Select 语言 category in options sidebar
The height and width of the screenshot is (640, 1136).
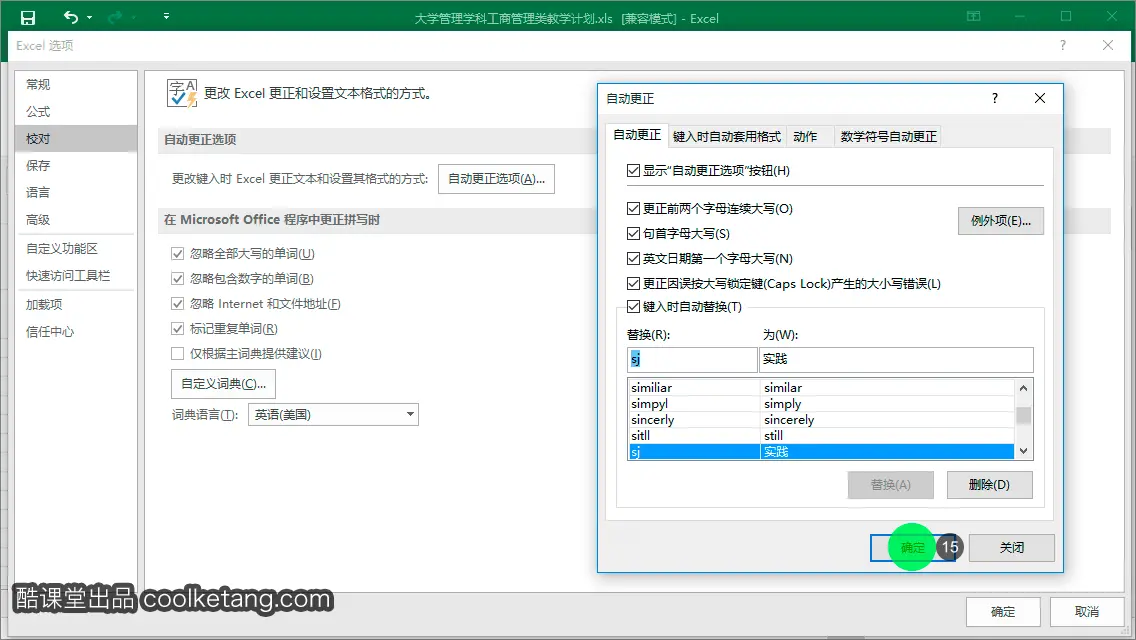pos(75,192)
